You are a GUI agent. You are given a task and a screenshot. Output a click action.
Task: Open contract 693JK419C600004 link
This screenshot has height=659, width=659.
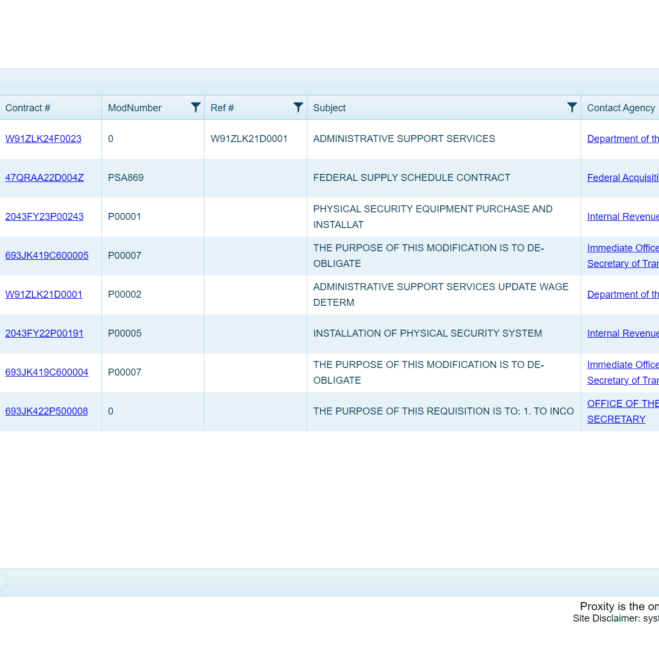[x=47, y=372]
